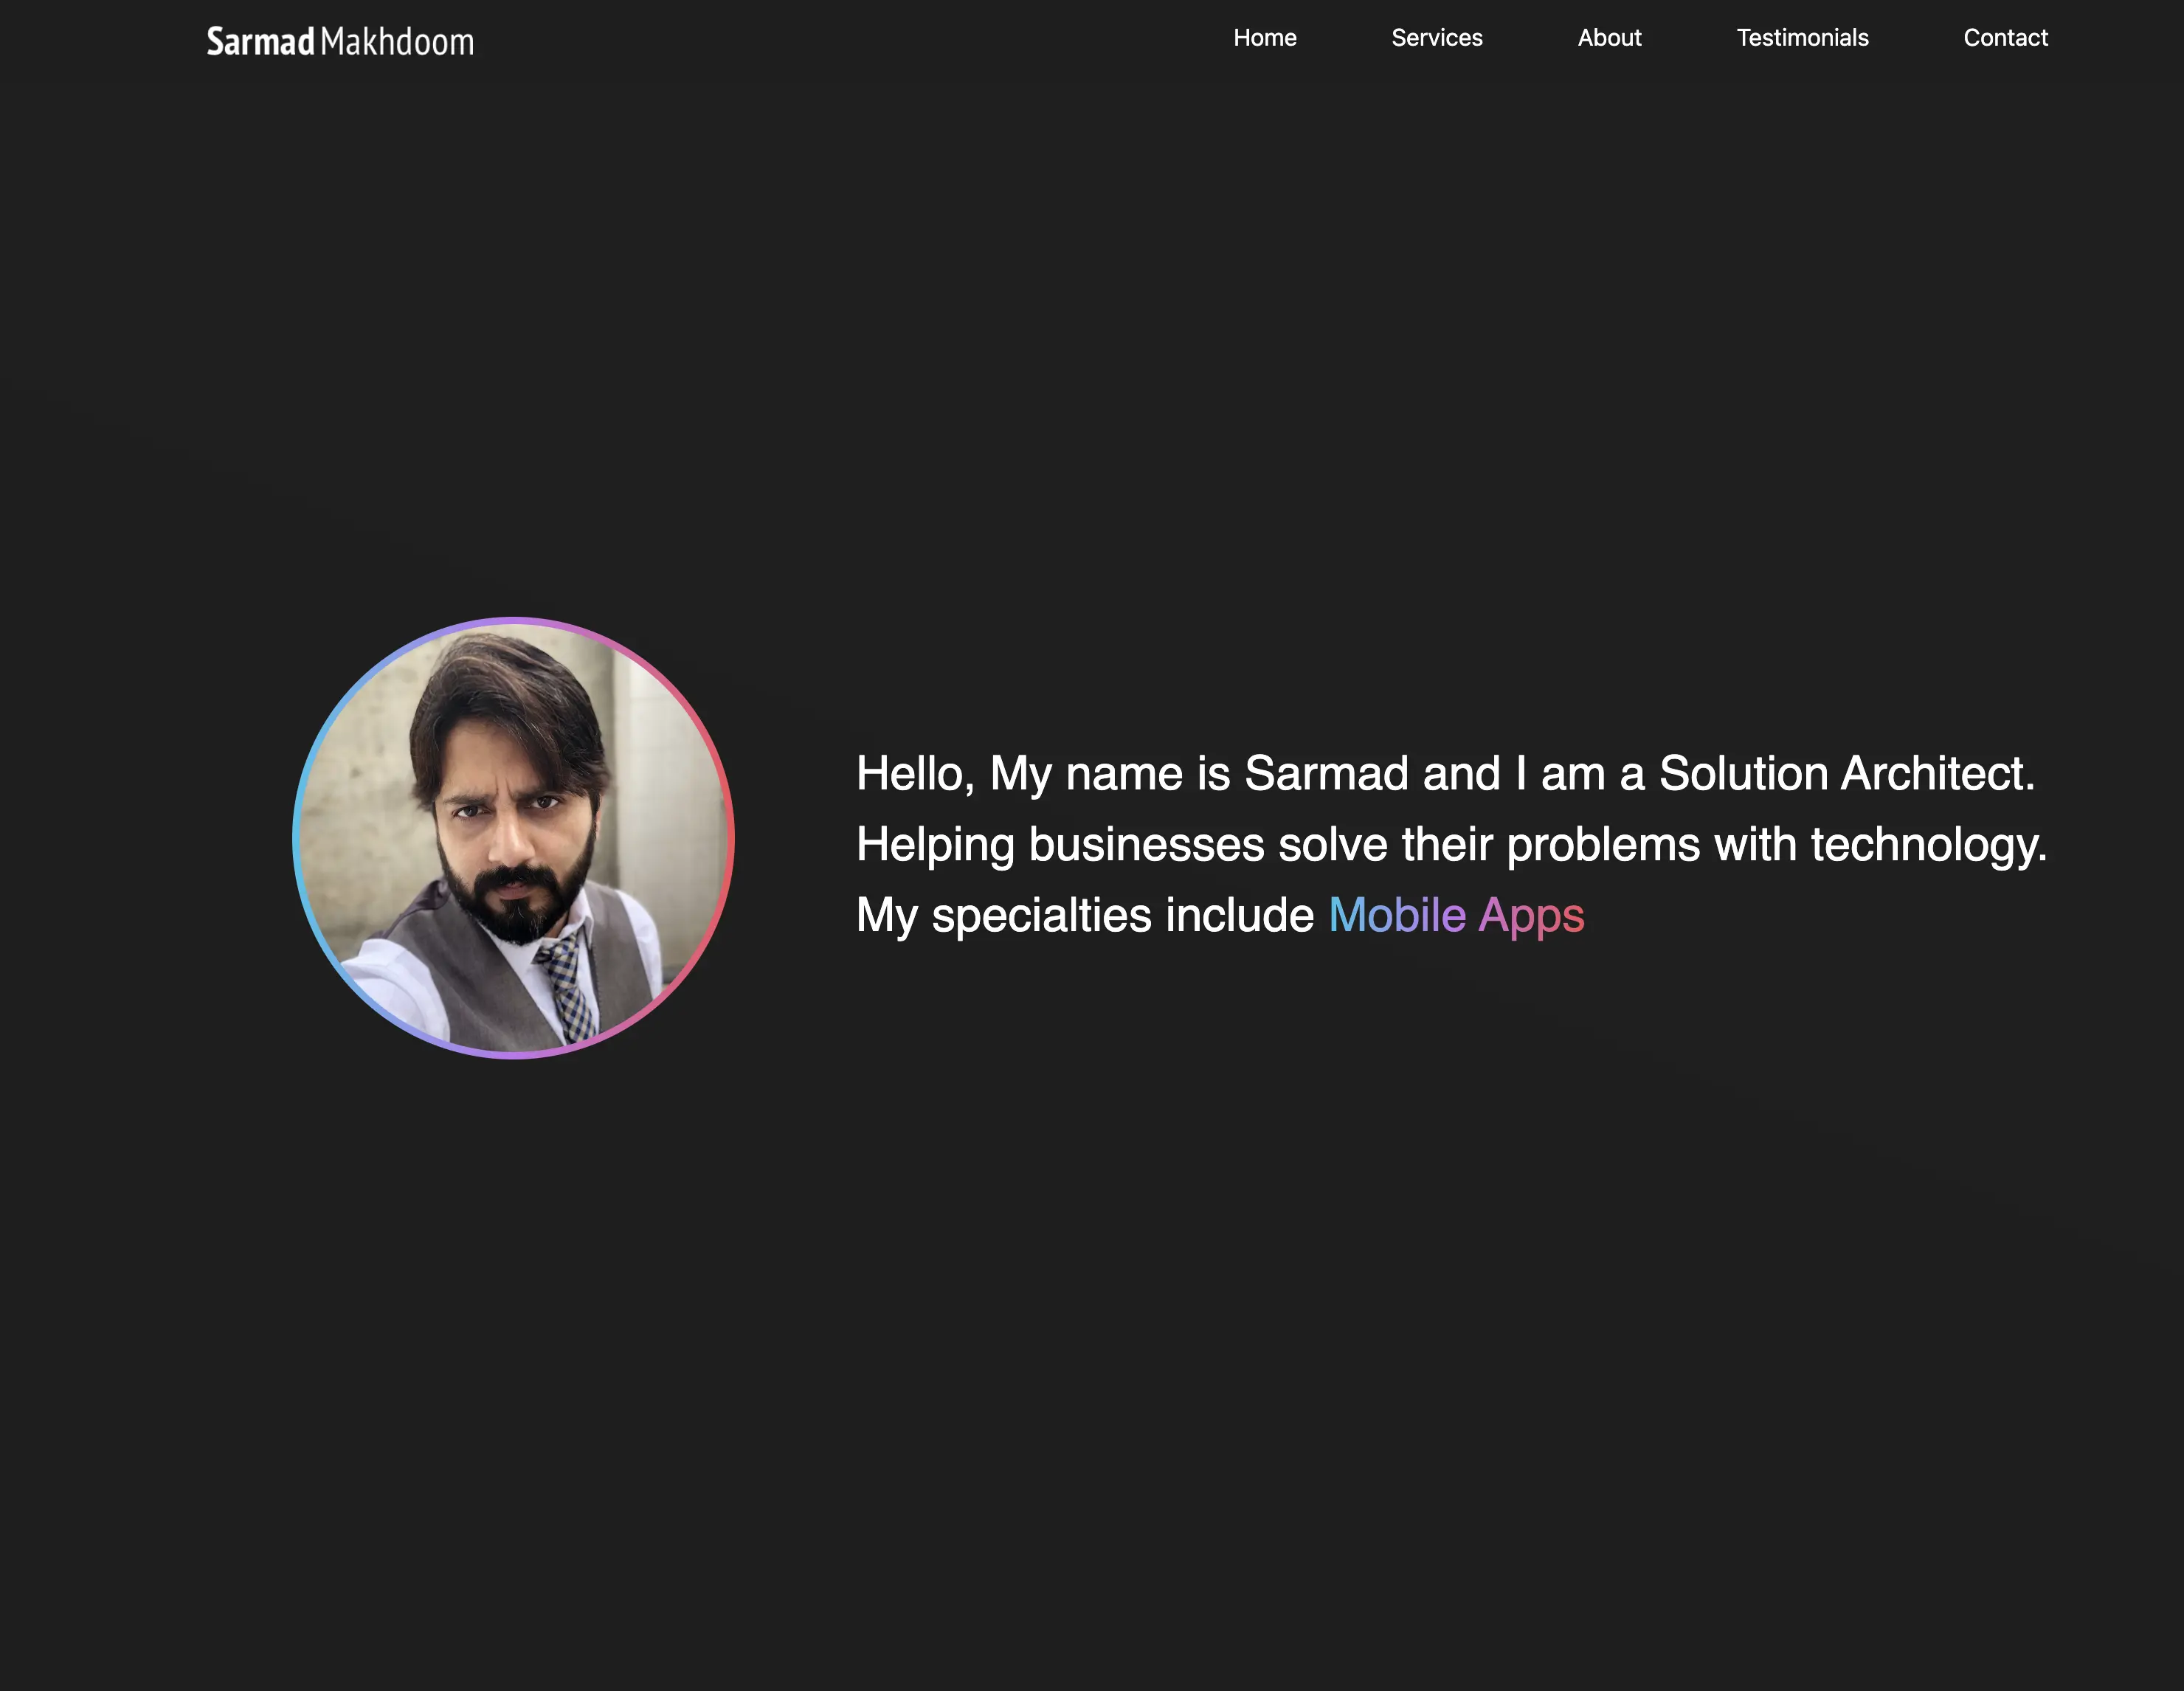Viewport: 2184px width, 1691px height.
Task: Open the Home navigation link
Action: [1264, 38]
